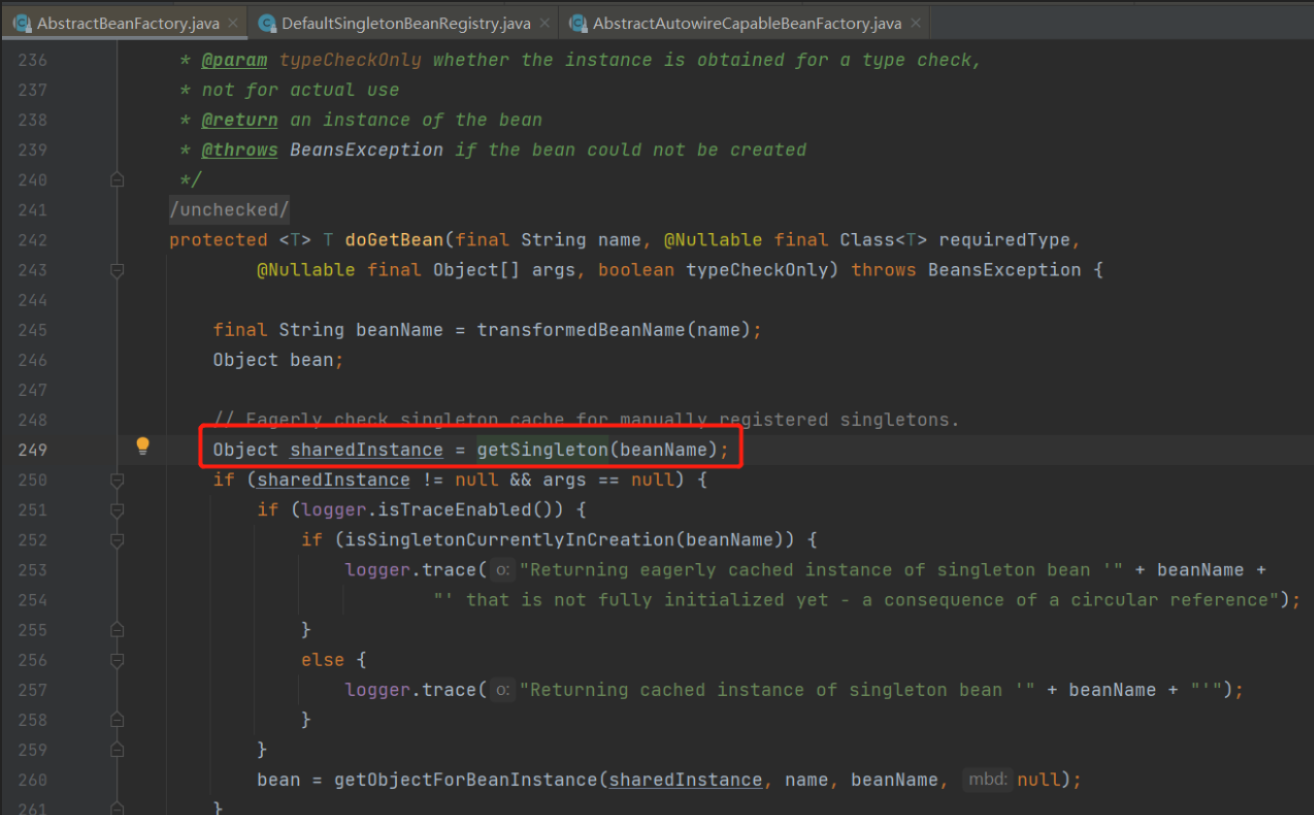
Task: Click BeansException in the Javadoc line 239
Action: [367, 150]
